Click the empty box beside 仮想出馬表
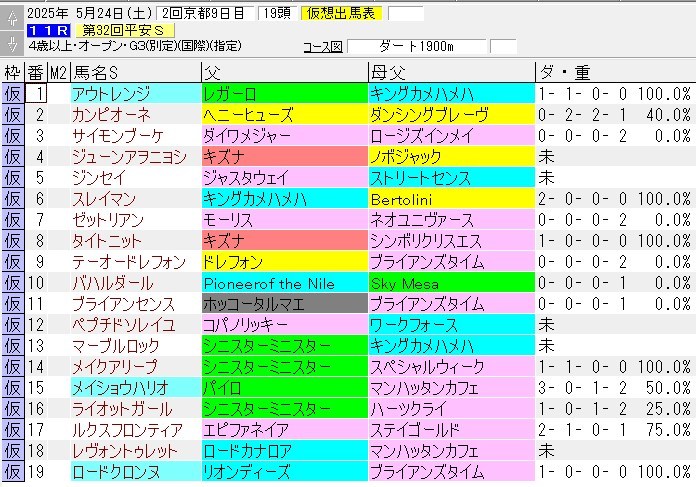The height and width of the screenshot is (487, 696). tap(406, 13)
